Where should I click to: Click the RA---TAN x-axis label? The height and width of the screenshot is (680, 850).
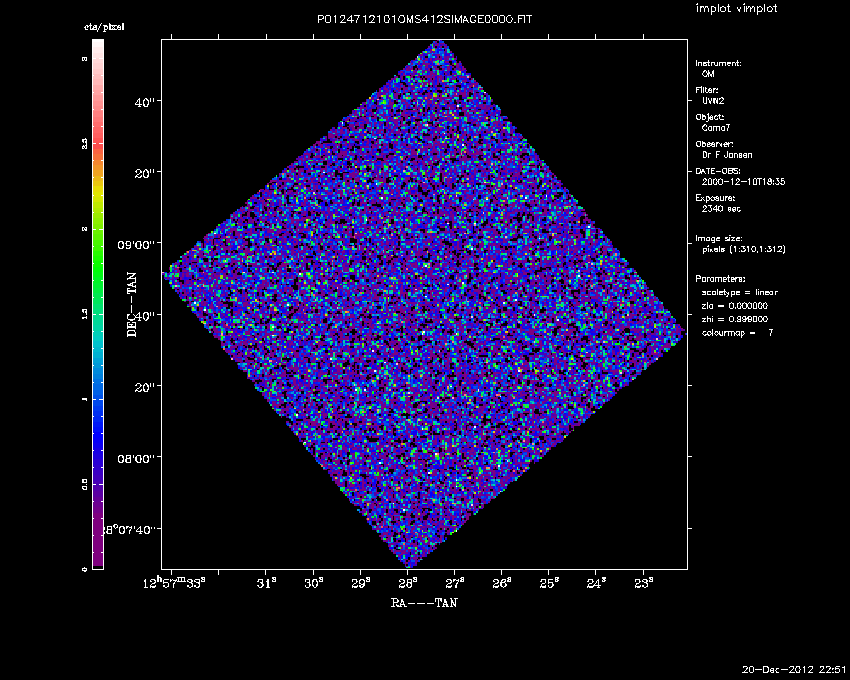424,604
